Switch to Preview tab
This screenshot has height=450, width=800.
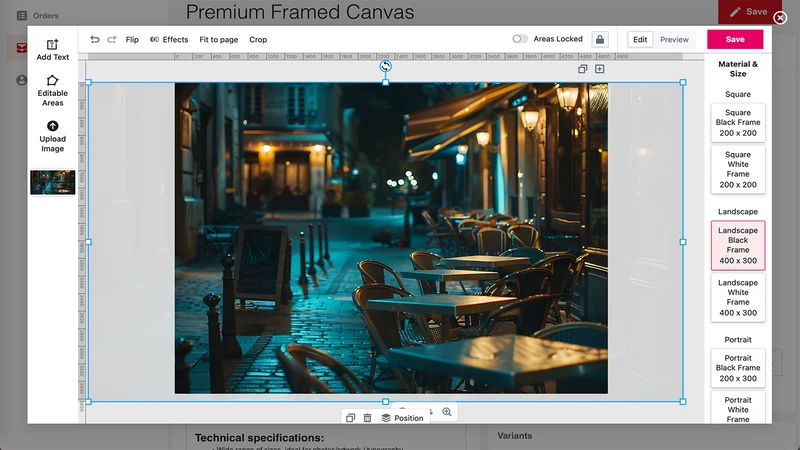point(674,39)
